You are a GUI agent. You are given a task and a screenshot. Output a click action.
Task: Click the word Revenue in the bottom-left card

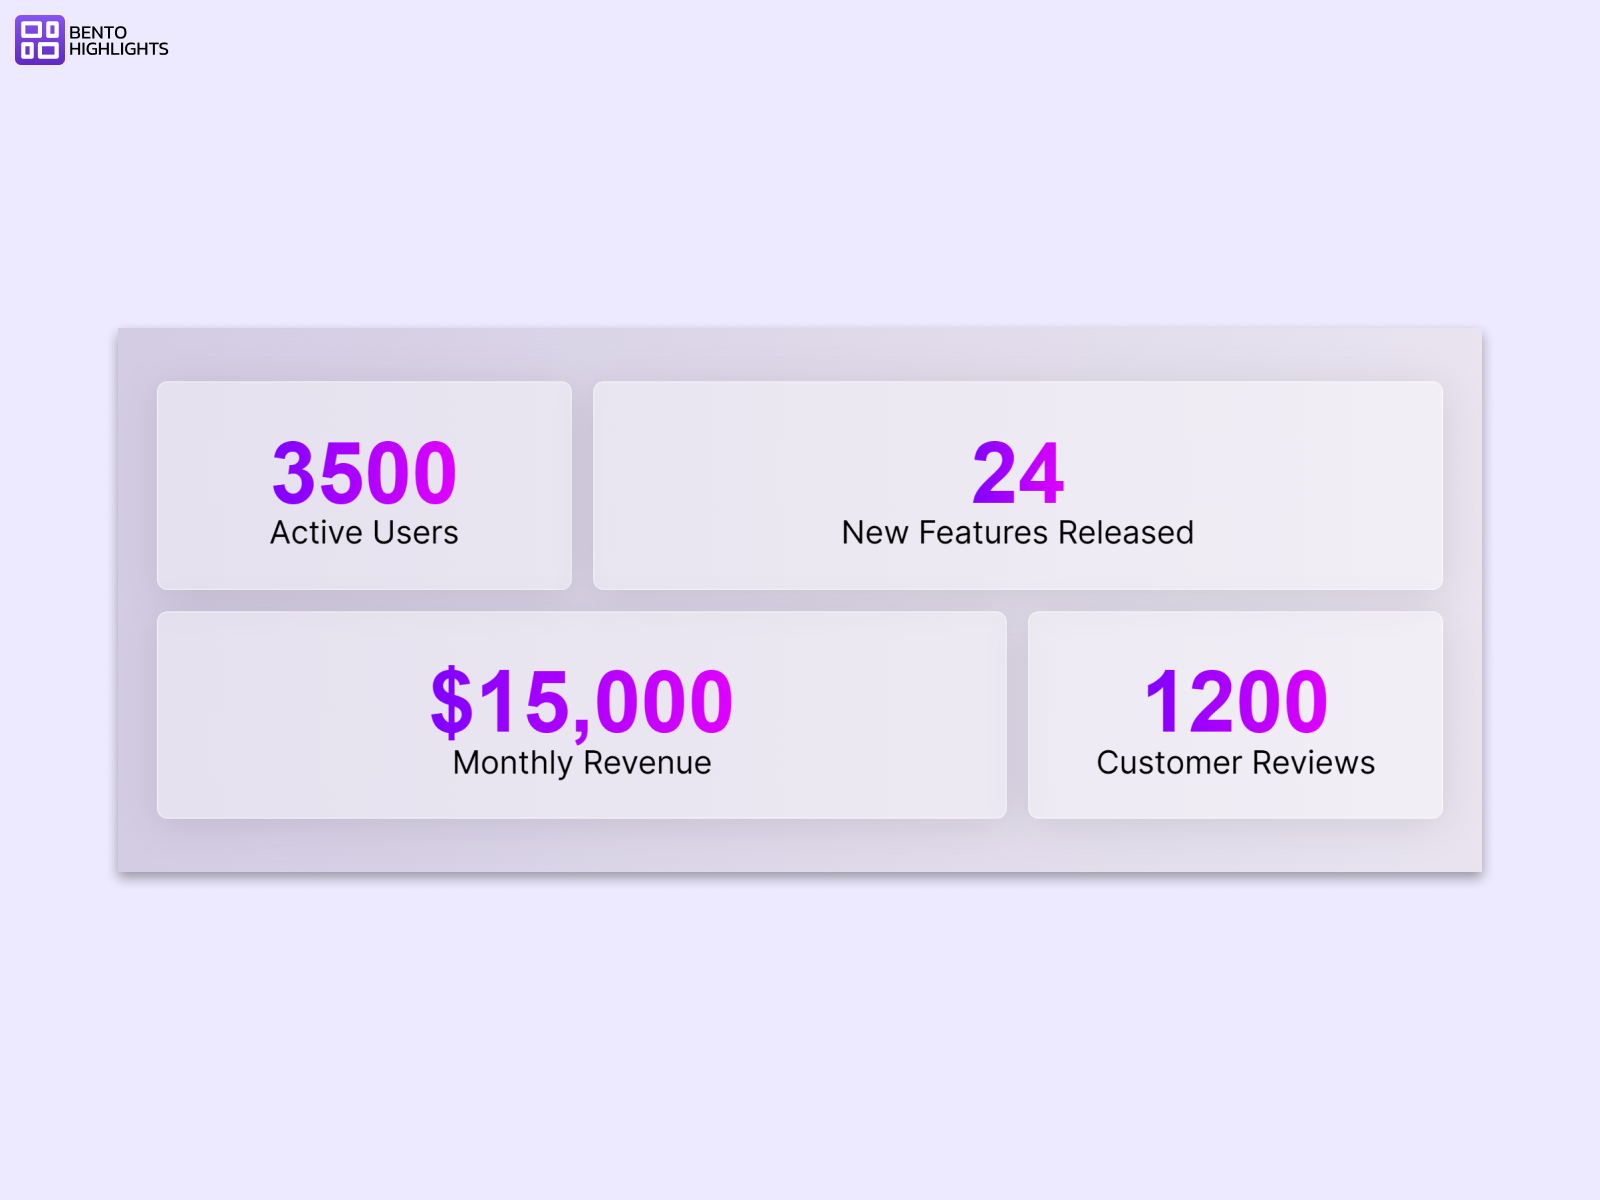pos(647,763)
